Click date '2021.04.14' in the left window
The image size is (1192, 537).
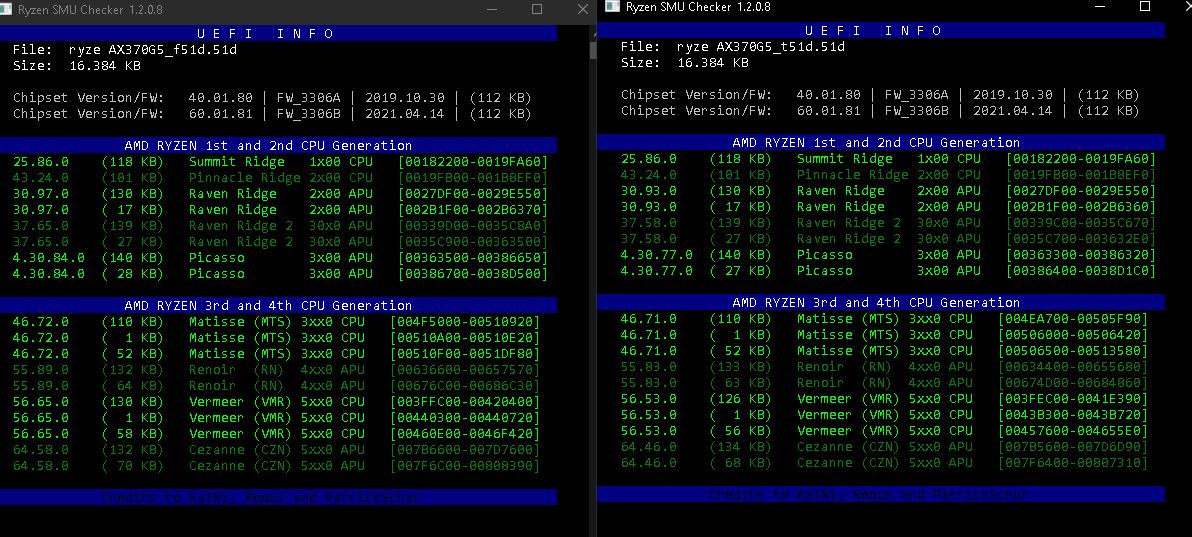click(x=404, y=114)
